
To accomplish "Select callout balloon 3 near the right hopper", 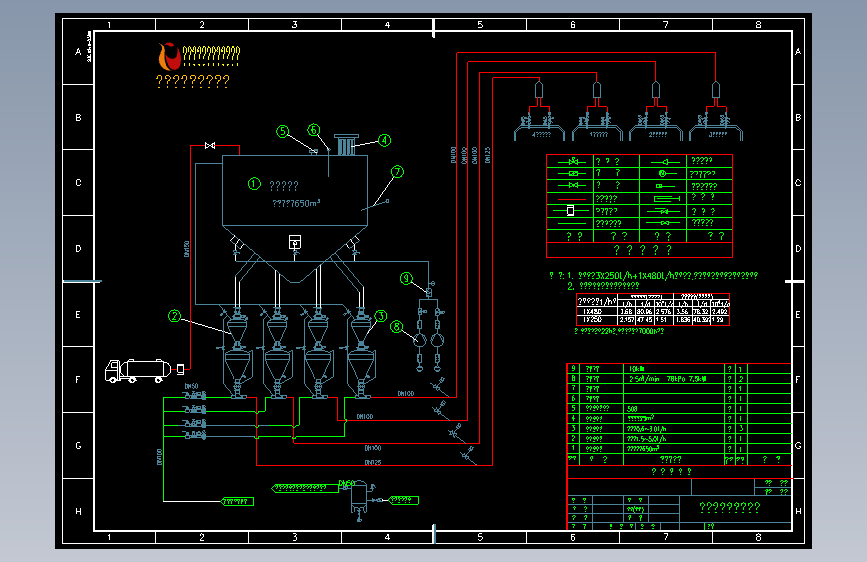I will 380,316.
